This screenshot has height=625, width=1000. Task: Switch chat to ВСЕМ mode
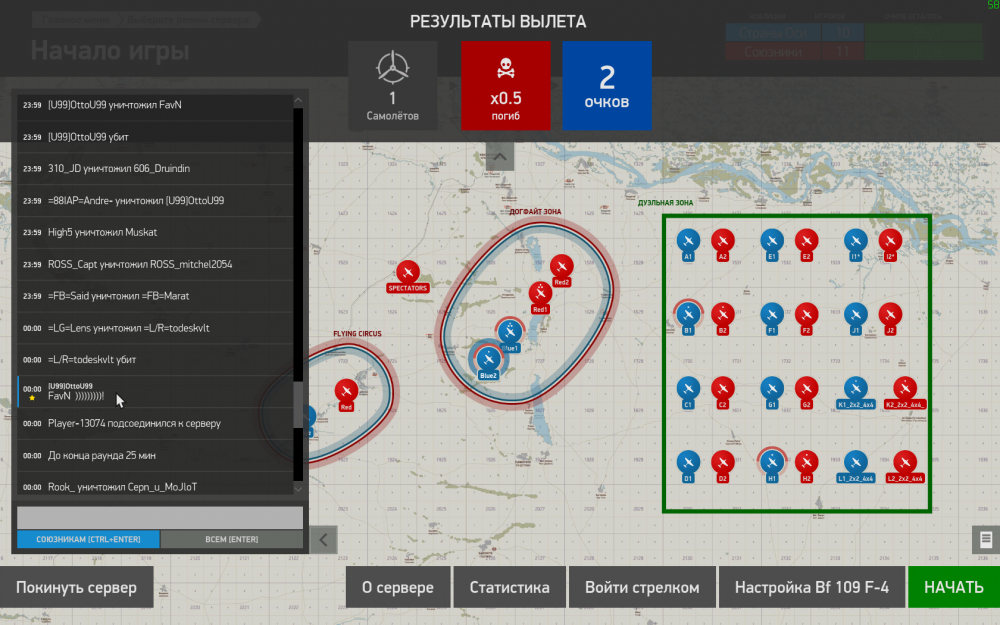[x=232, y=539]
